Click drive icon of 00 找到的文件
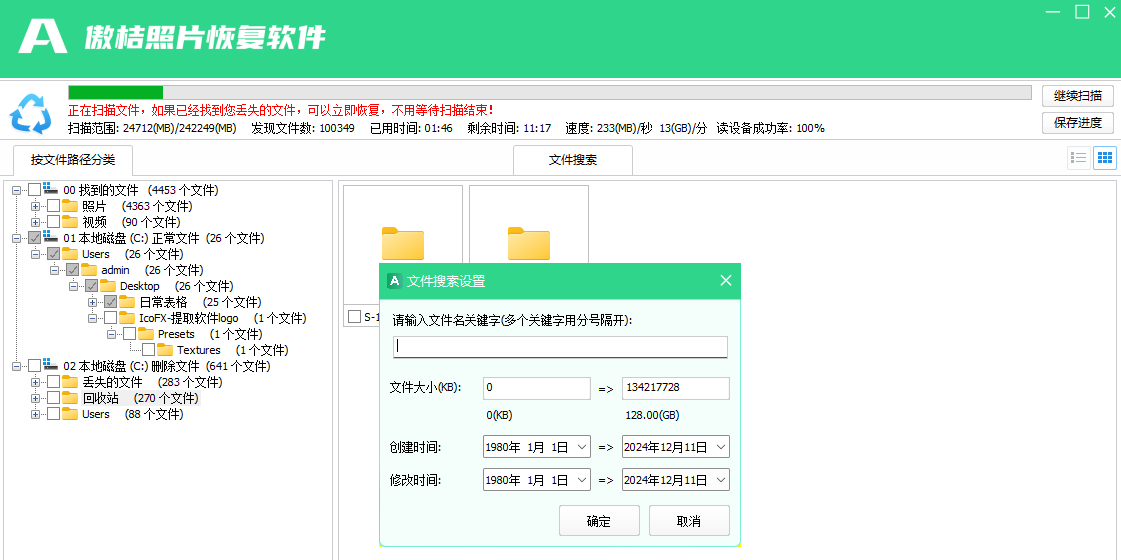1121x560 pixels. 51,189
